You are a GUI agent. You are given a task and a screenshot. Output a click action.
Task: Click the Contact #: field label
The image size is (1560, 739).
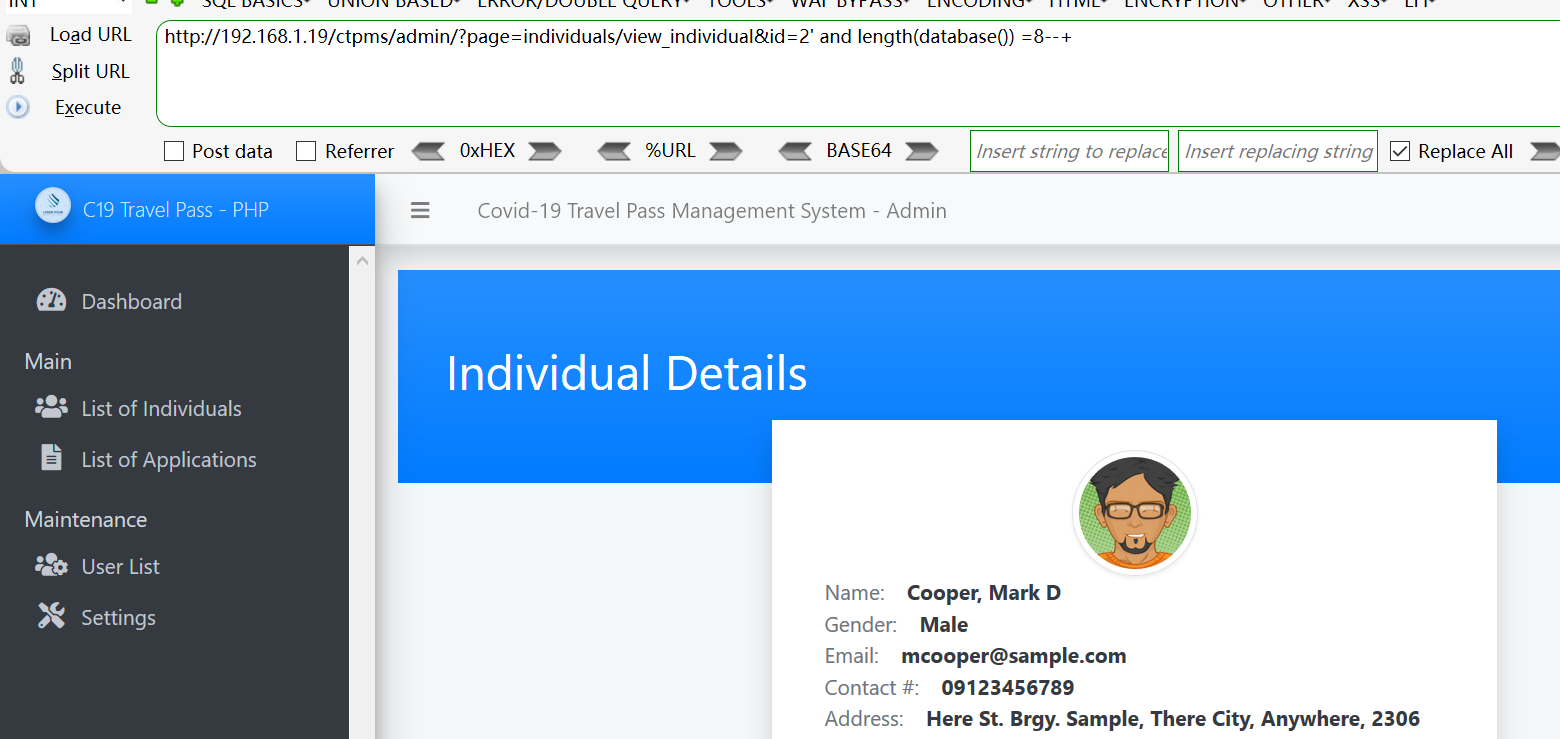(x=872, y=688)
